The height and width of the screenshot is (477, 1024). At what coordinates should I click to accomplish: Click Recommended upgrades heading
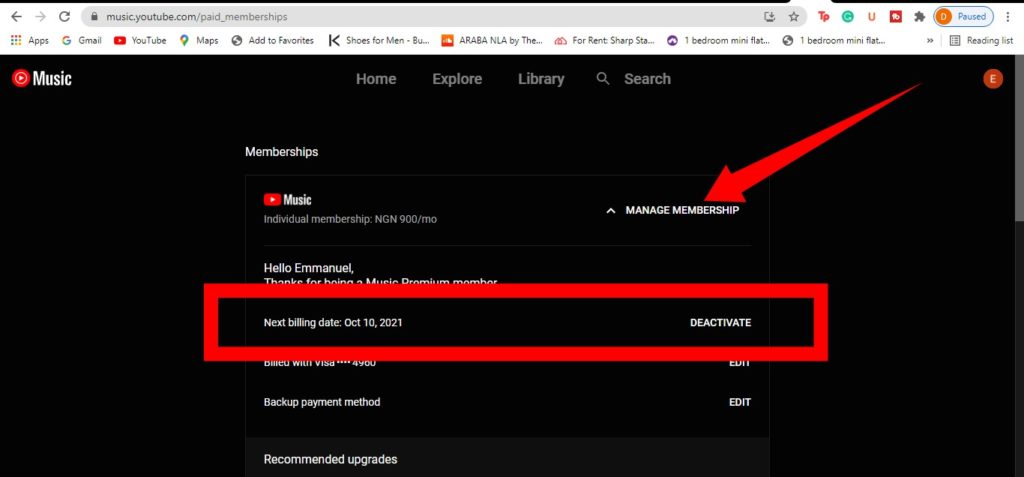(x=330, y=459)
